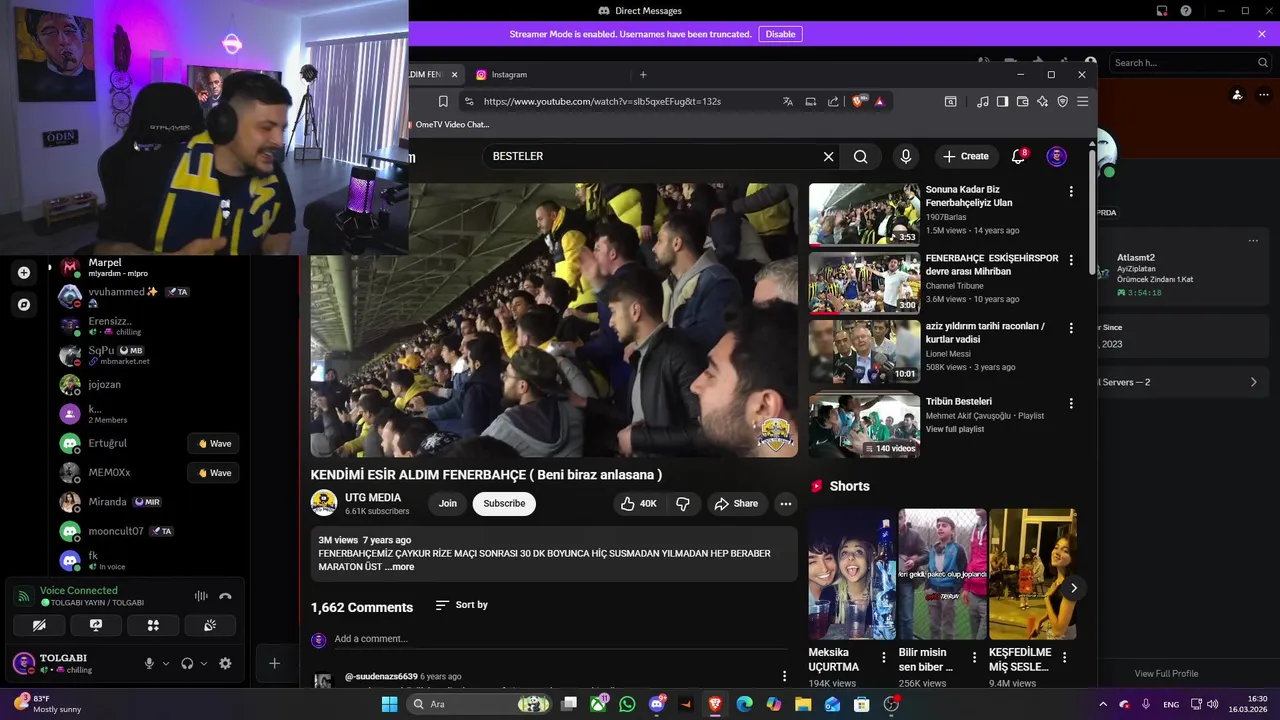
Task: Open microphone input options arrow in Discord
Action: 166,663
